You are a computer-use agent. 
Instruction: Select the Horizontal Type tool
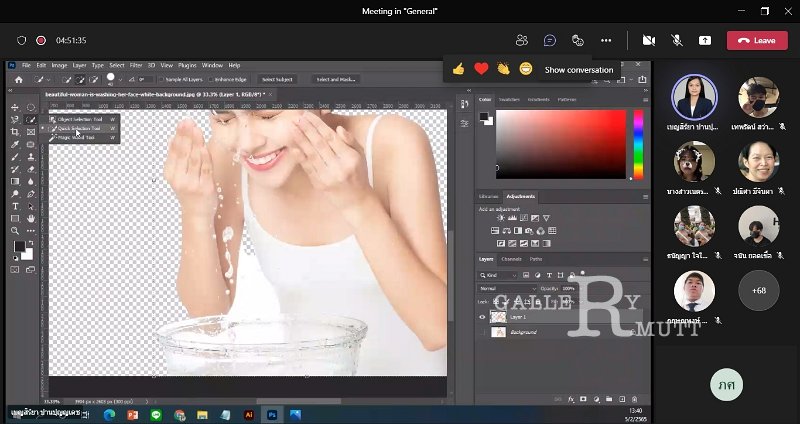[15, 206]
